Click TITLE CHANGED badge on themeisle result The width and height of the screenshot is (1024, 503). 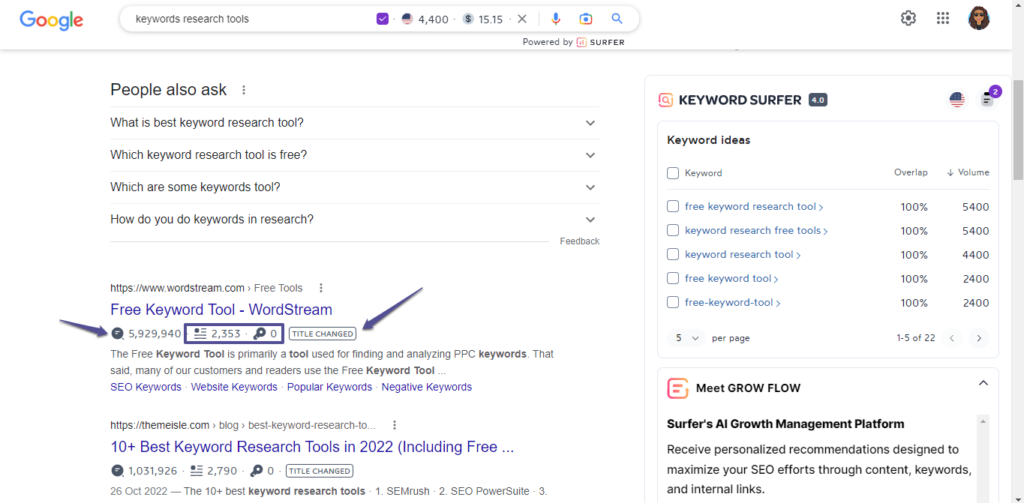coord(319,470)
